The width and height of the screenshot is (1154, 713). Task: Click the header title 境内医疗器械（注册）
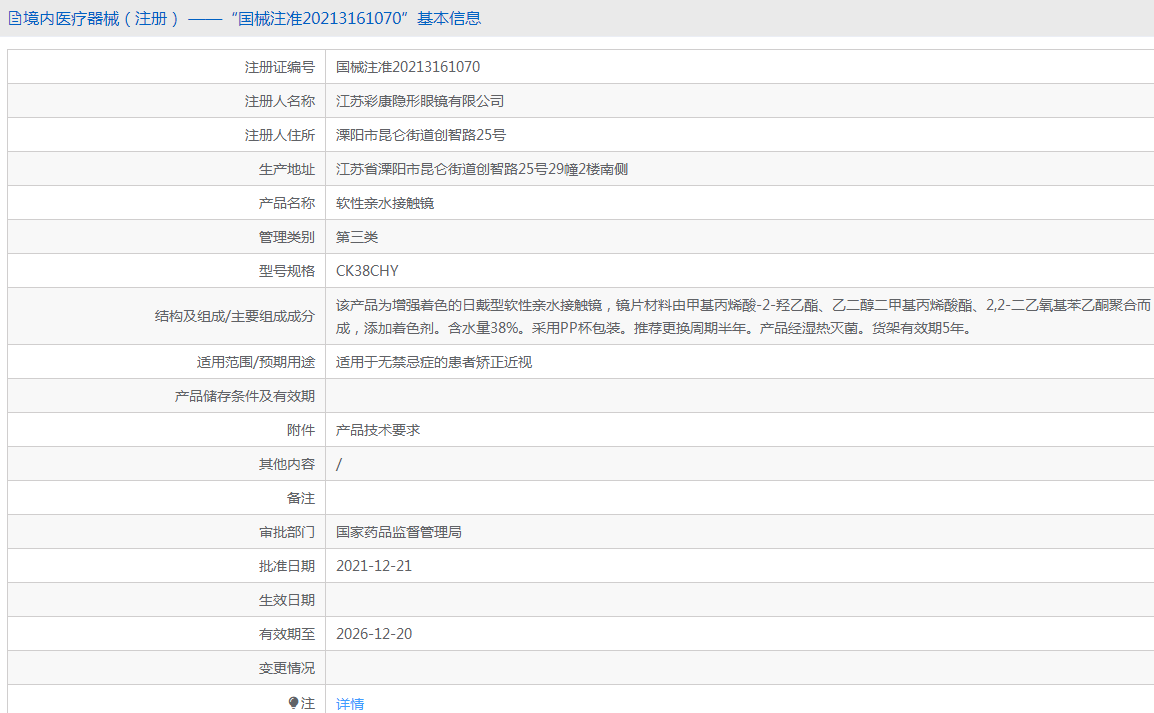101,18
